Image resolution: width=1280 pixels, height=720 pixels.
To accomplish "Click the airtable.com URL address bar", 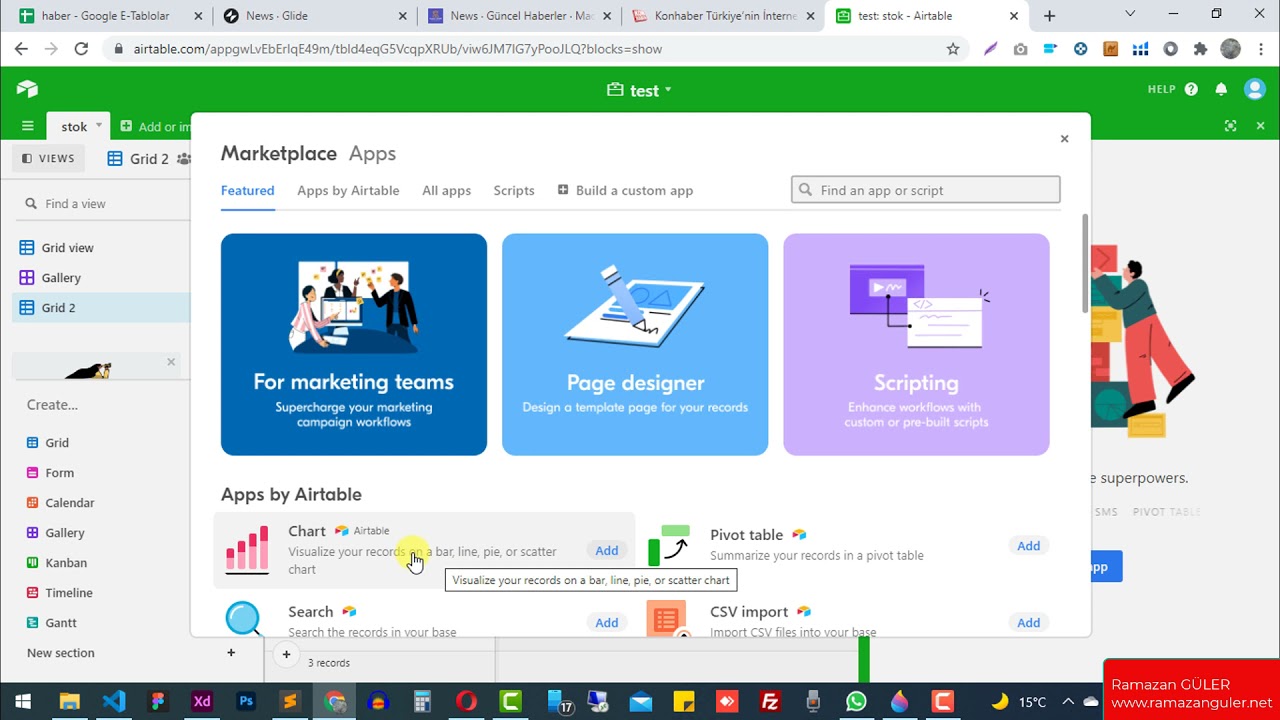I will pyautogui.click(x=530, y=48).
